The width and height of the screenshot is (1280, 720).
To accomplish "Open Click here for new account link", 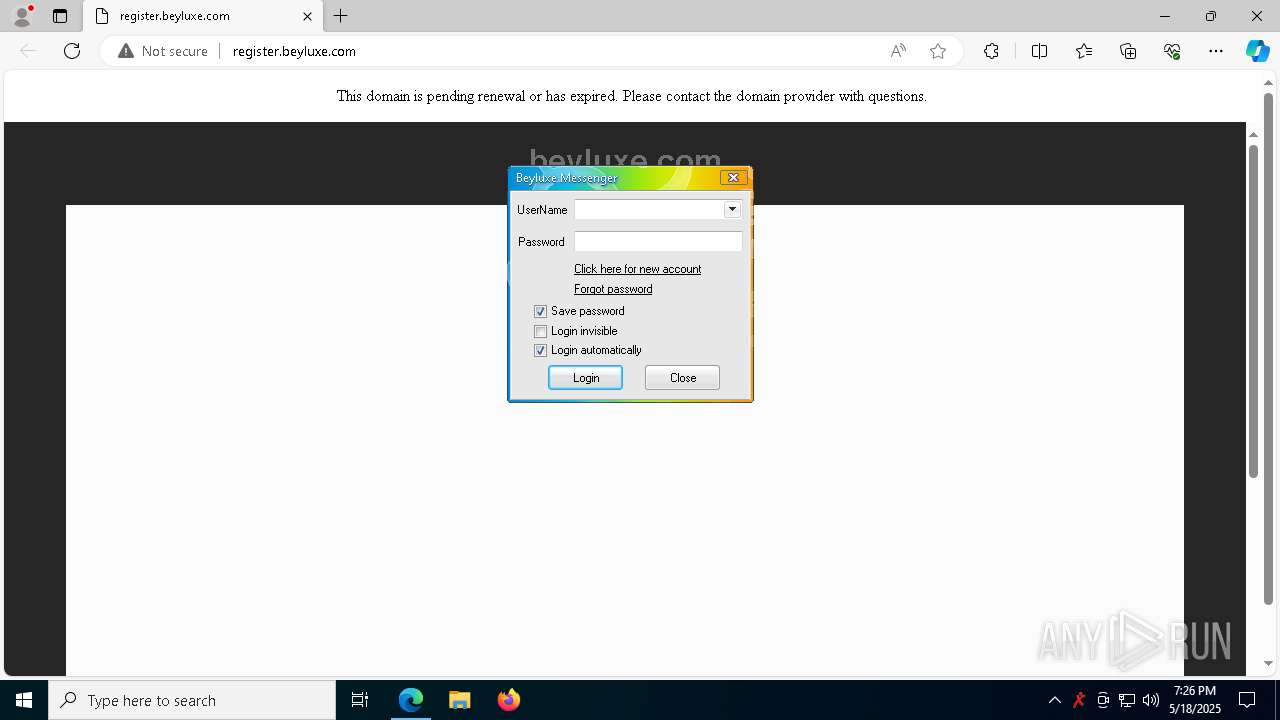I will click(x=637, y=269).
